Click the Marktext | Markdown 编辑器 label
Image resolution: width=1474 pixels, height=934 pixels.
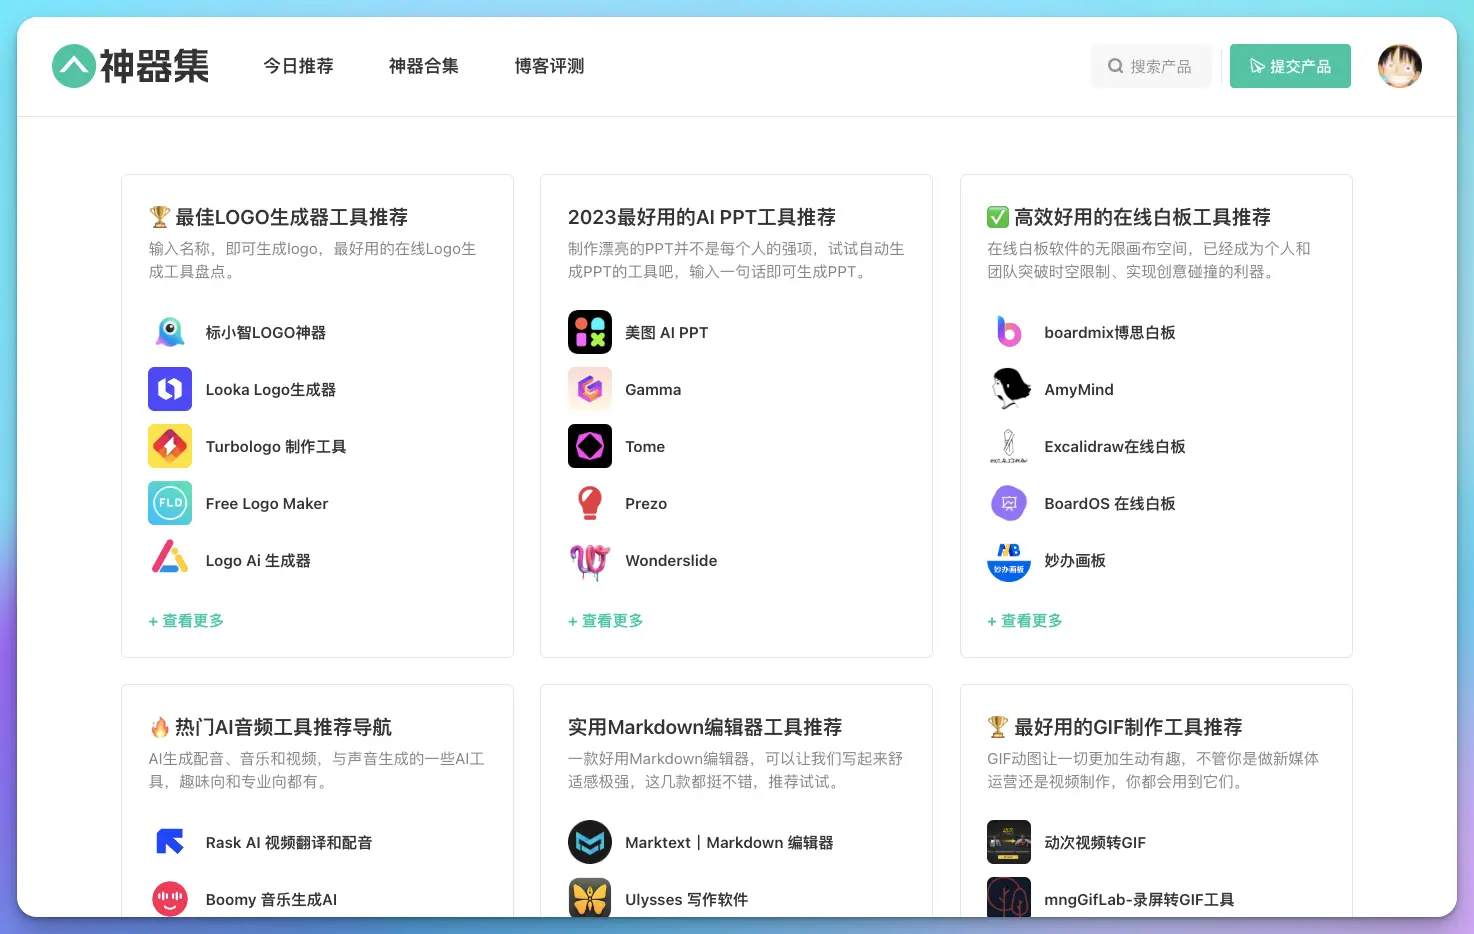point(729,842)
